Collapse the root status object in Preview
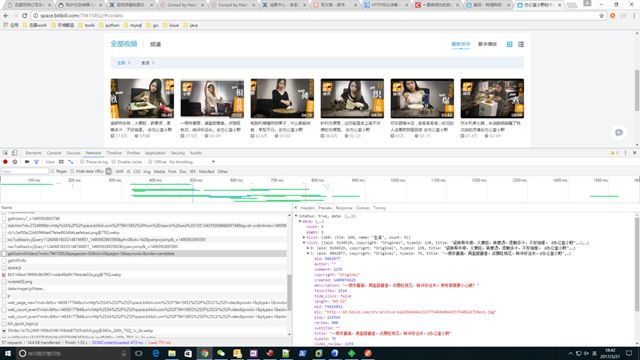 (296, 216)
